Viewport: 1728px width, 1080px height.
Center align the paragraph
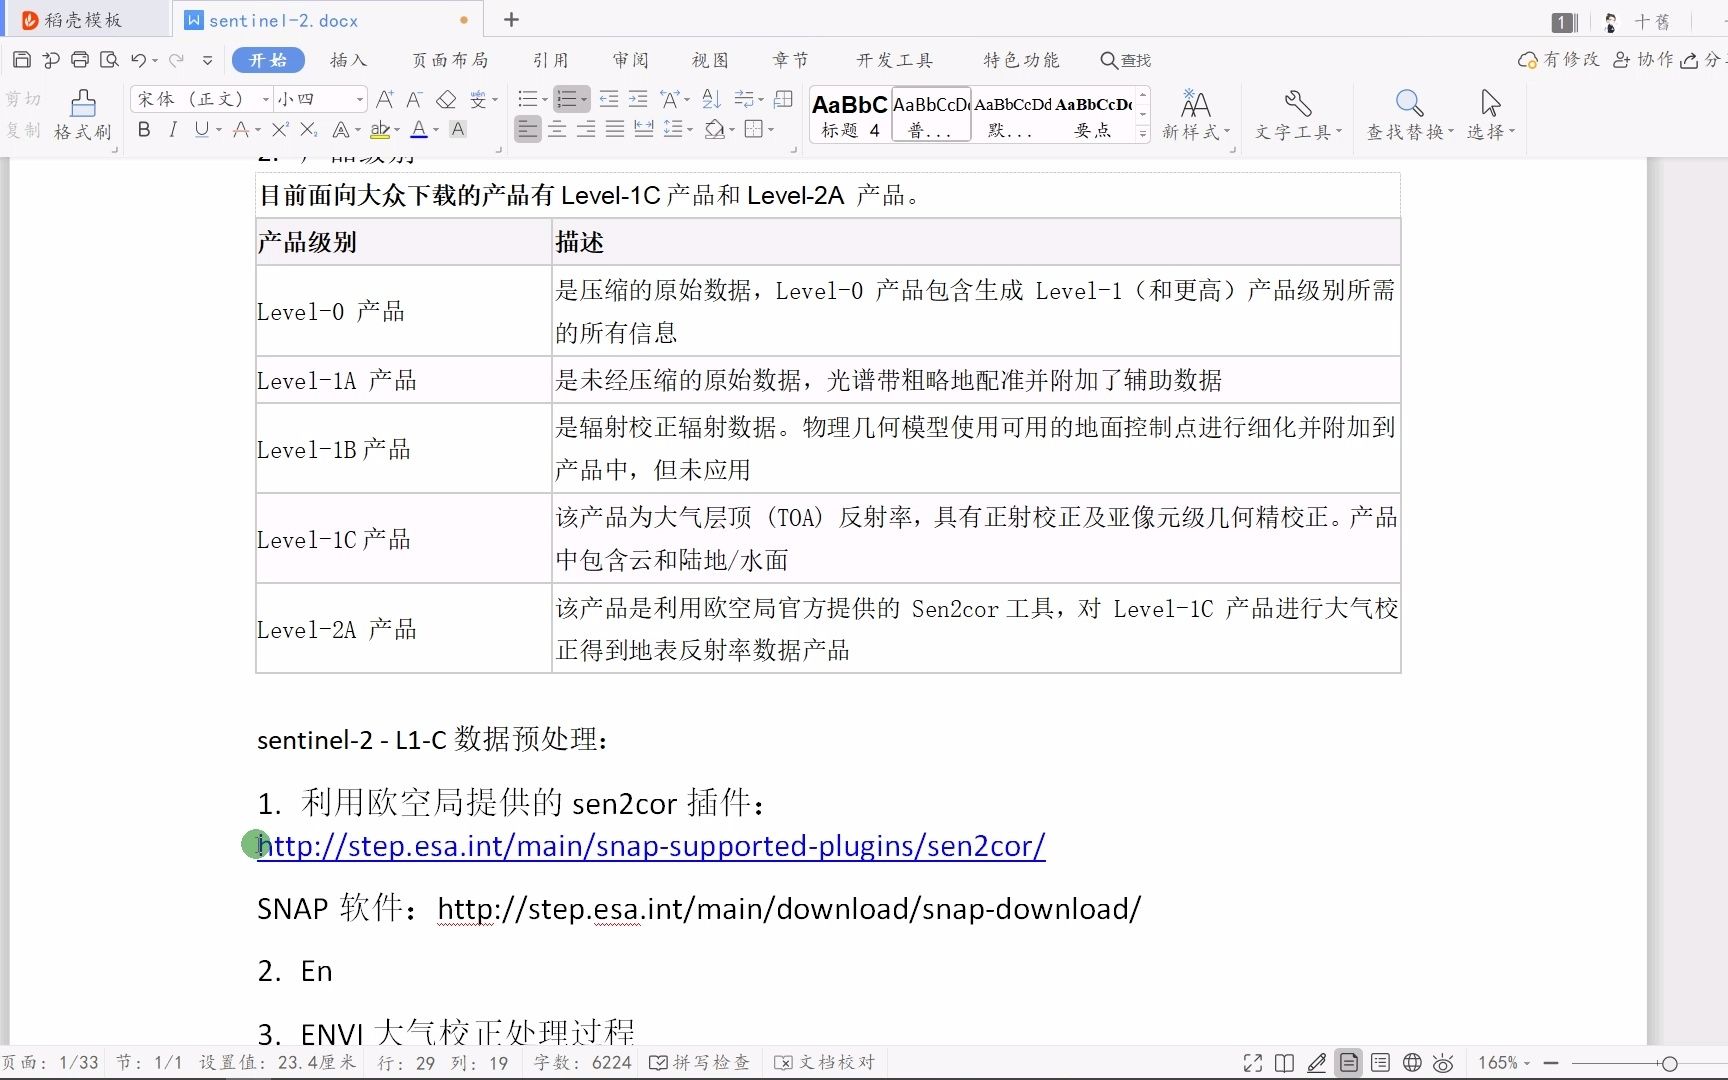pyautogui.click(x=557, y=129)
